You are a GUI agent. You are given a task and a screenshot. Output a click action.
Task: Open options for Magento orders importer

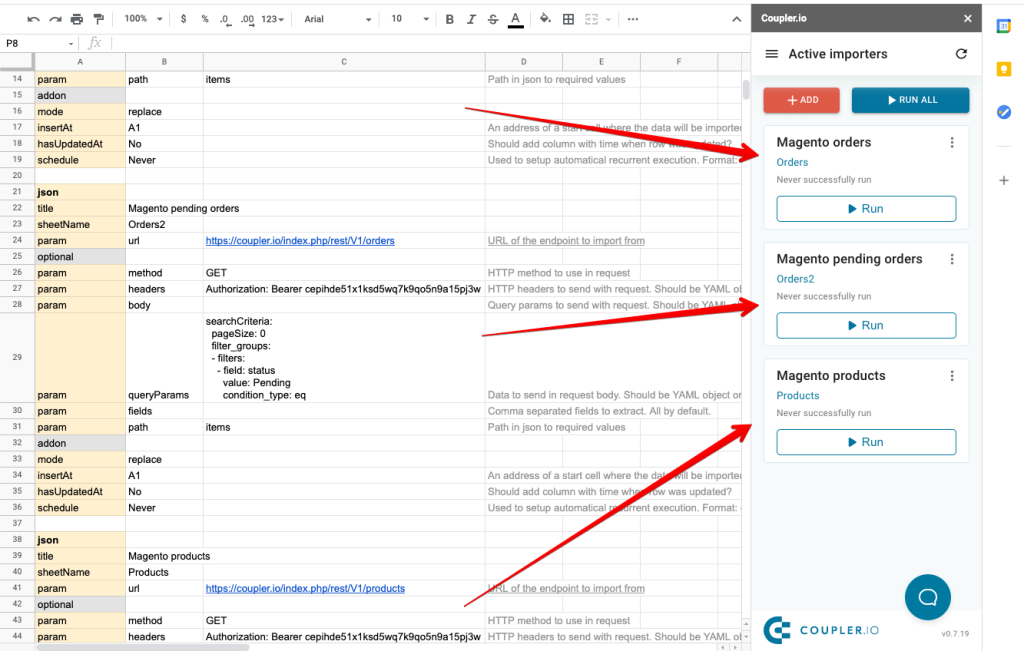[952, 142]
